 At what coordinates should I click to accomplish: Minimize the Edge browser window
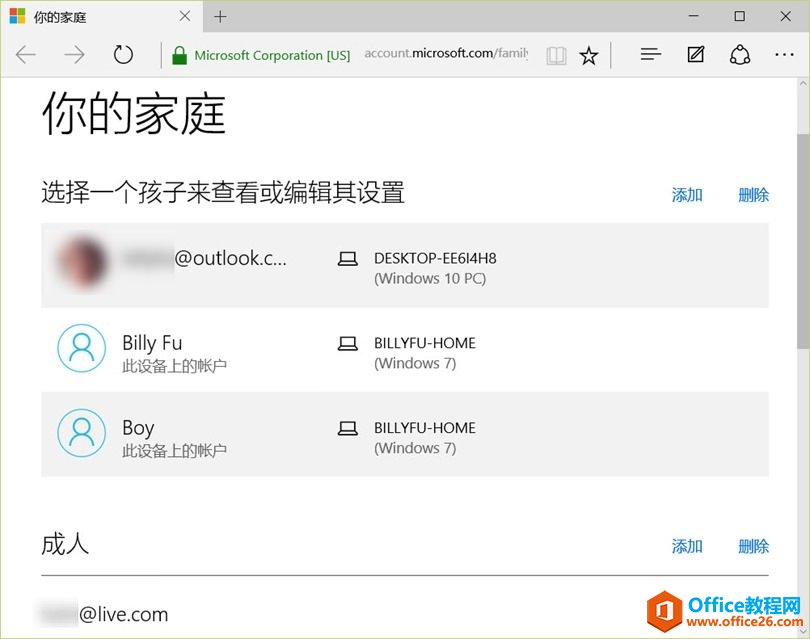point(694,16)
